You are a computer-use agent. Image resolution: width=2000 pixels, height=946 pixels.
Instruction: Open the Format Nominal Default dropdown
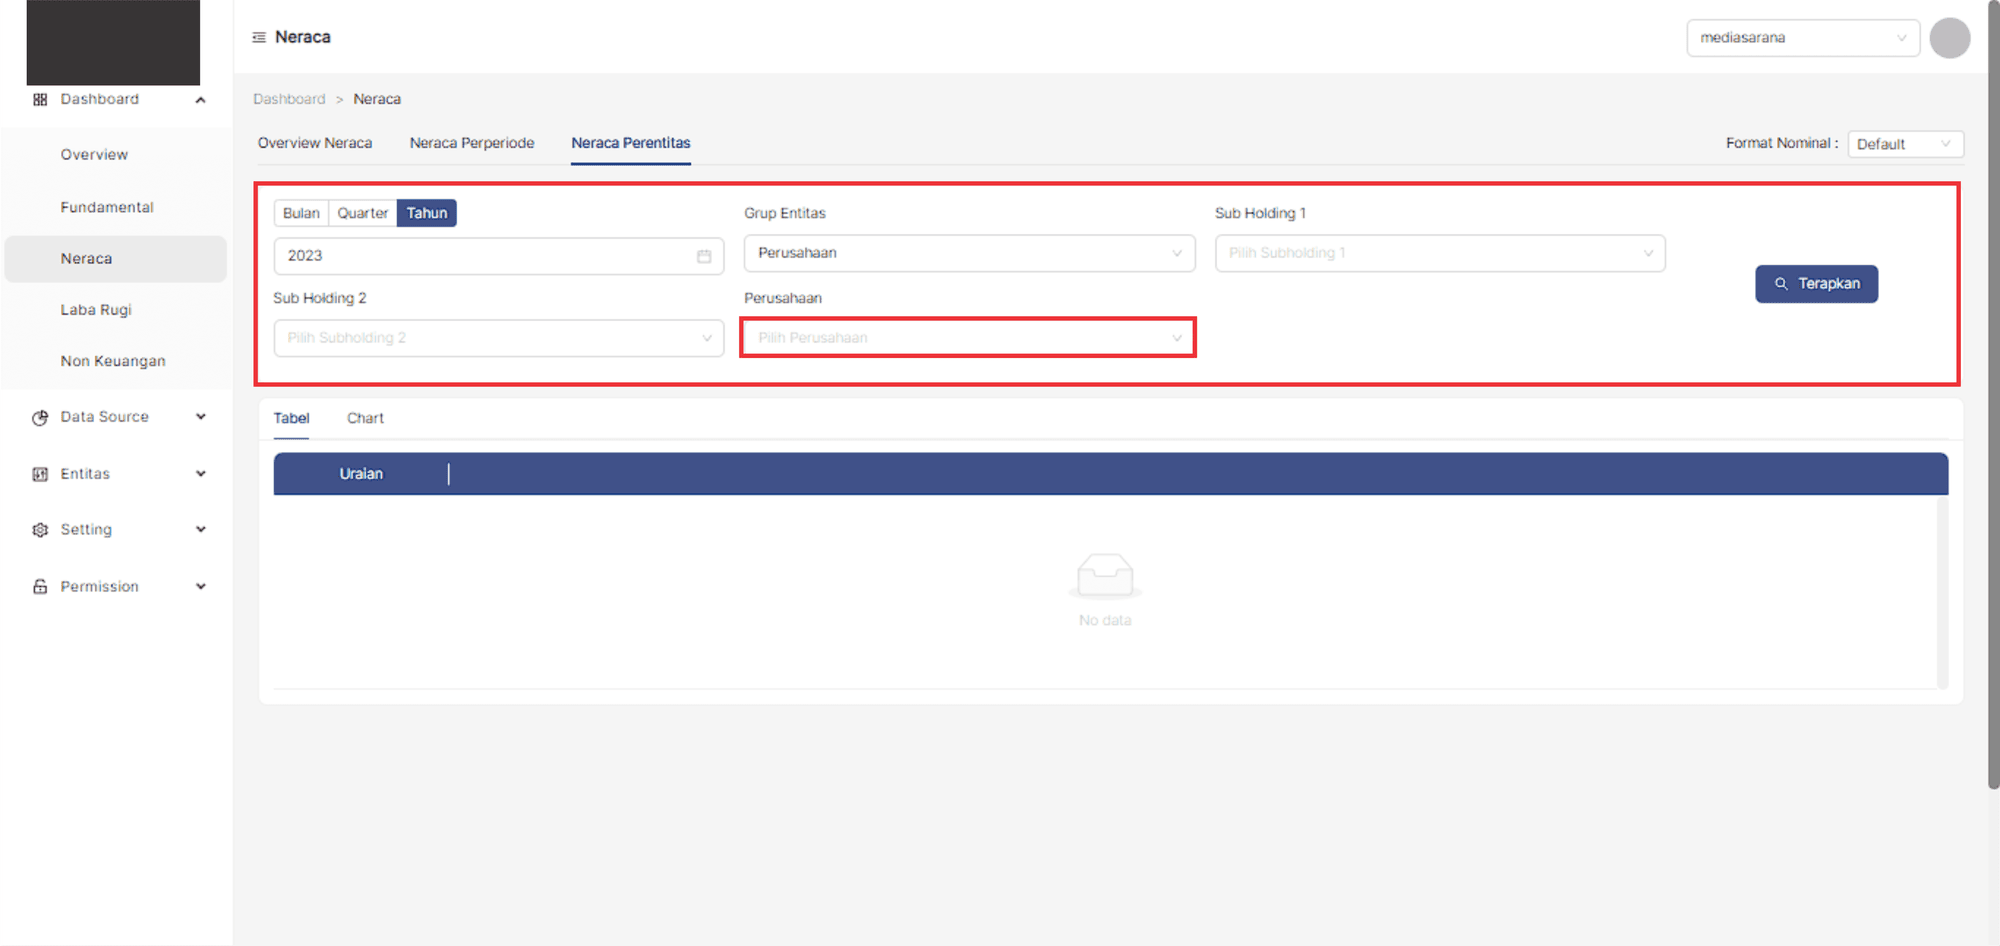pos(1904,144)
